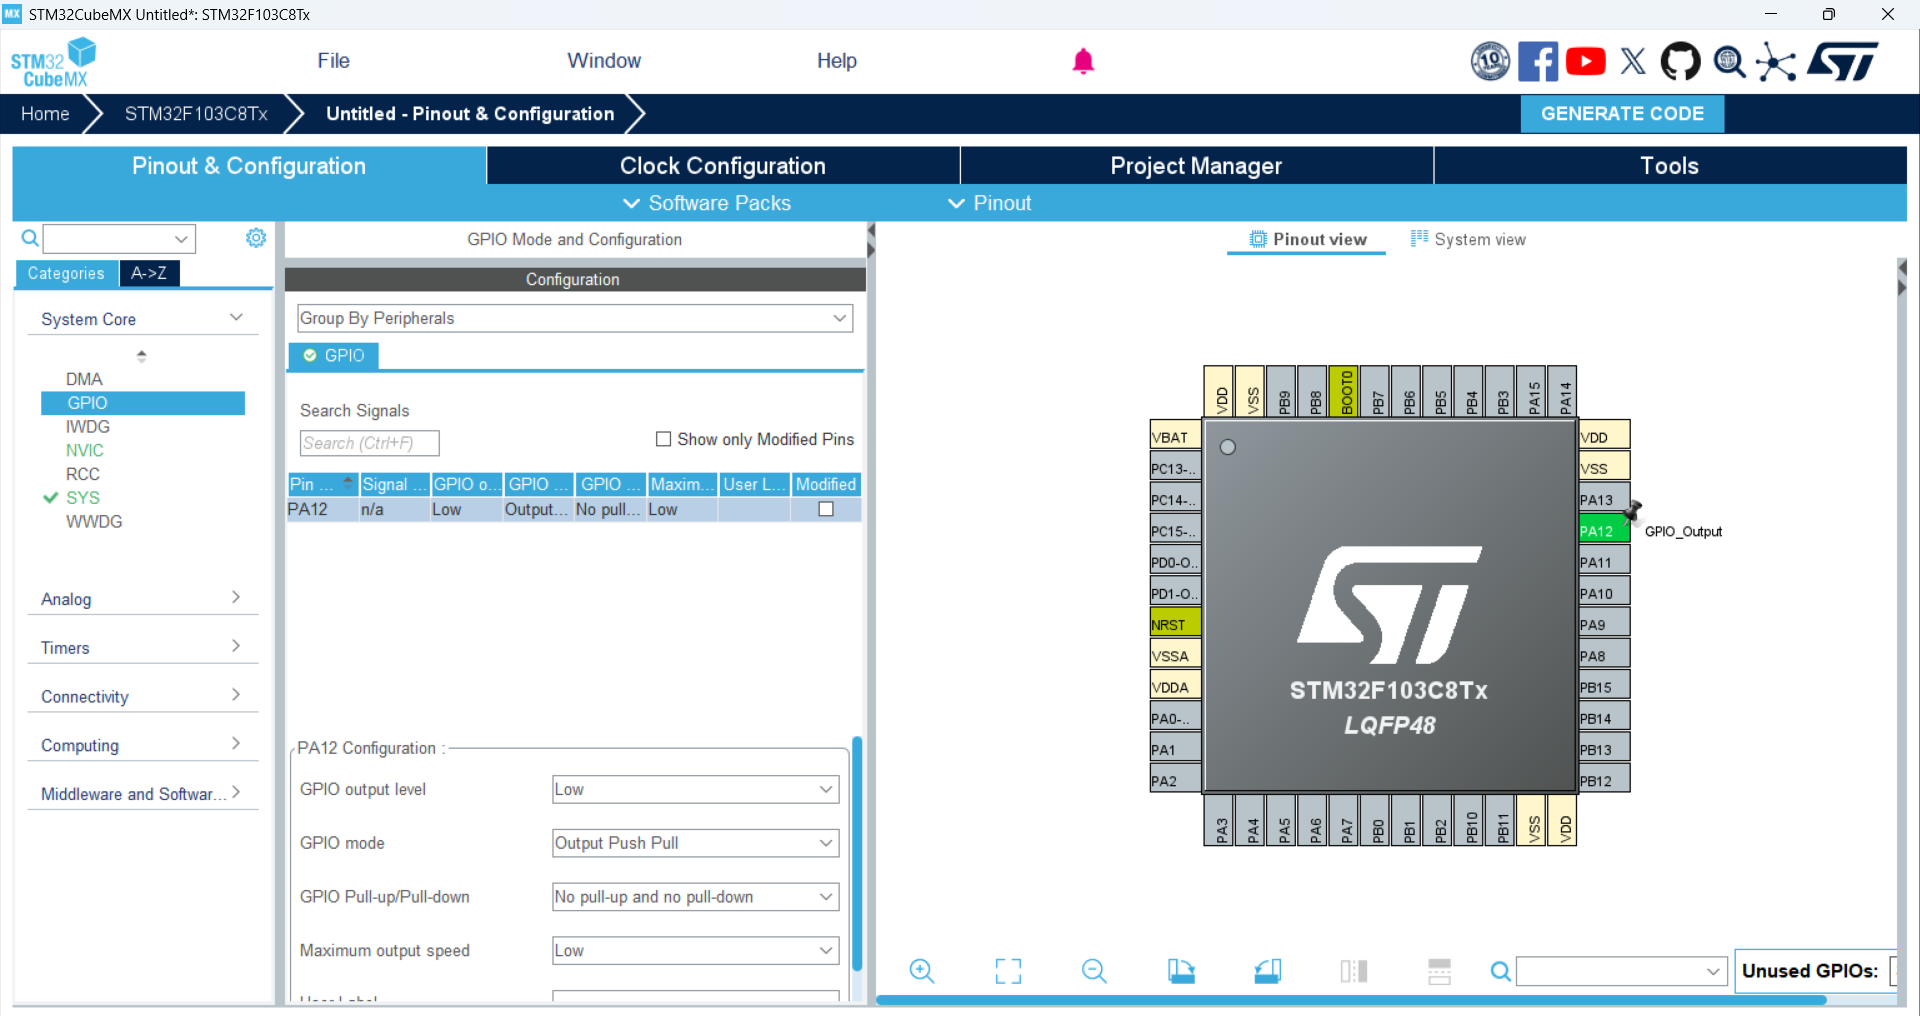This screenshot has width=1920, height=1016.
Task: Click the pinout view horizontal scrollbar
Action: (1350, 1000)
